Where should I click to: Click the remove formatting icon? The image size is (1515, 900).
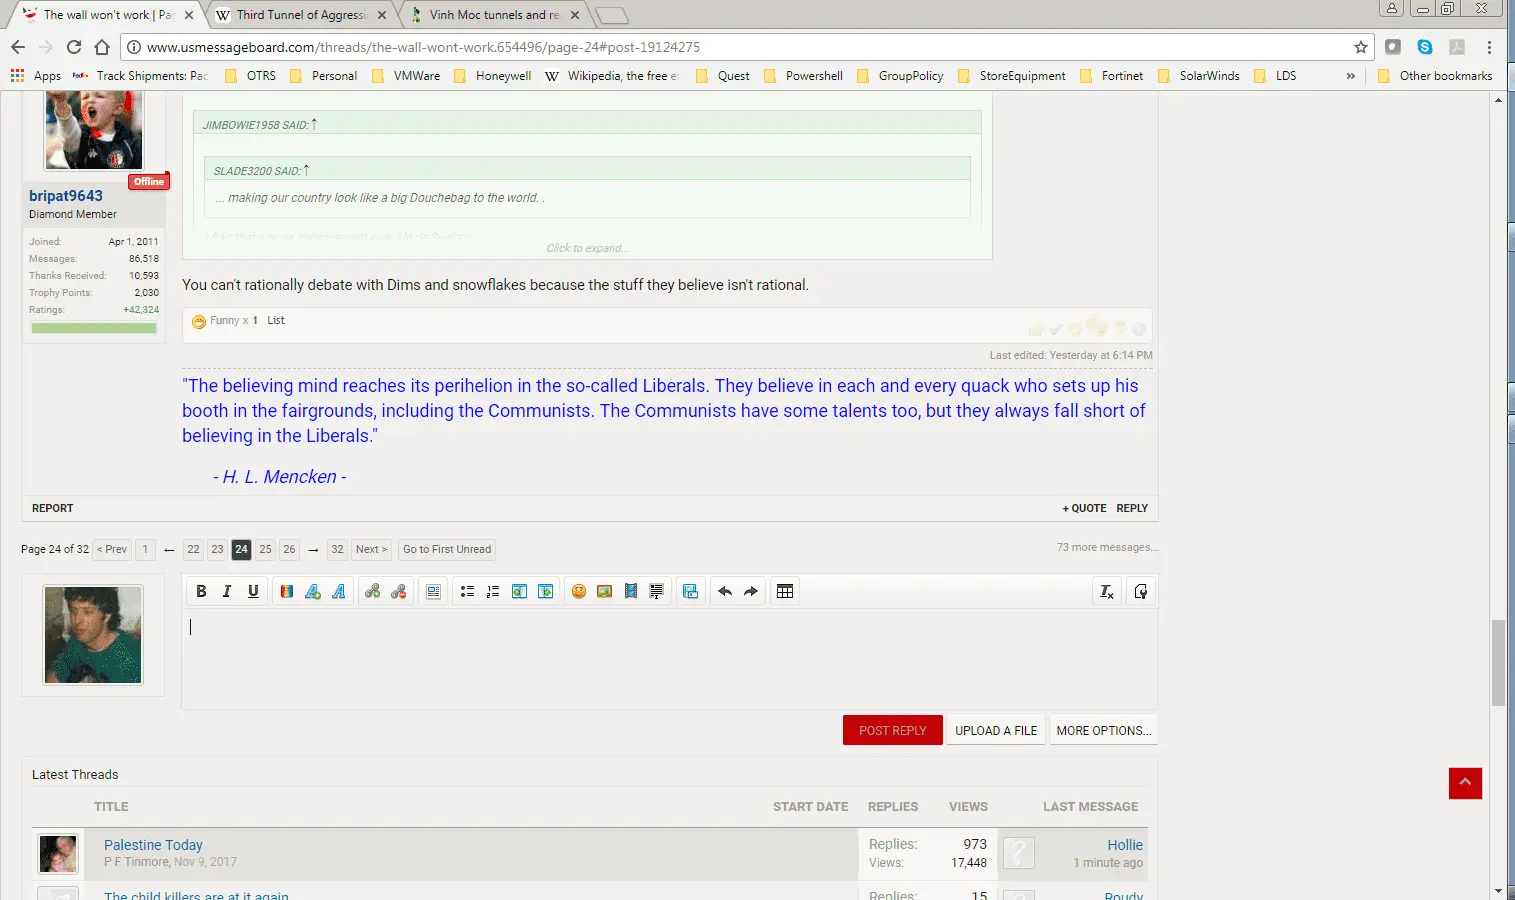[1107, 592]
